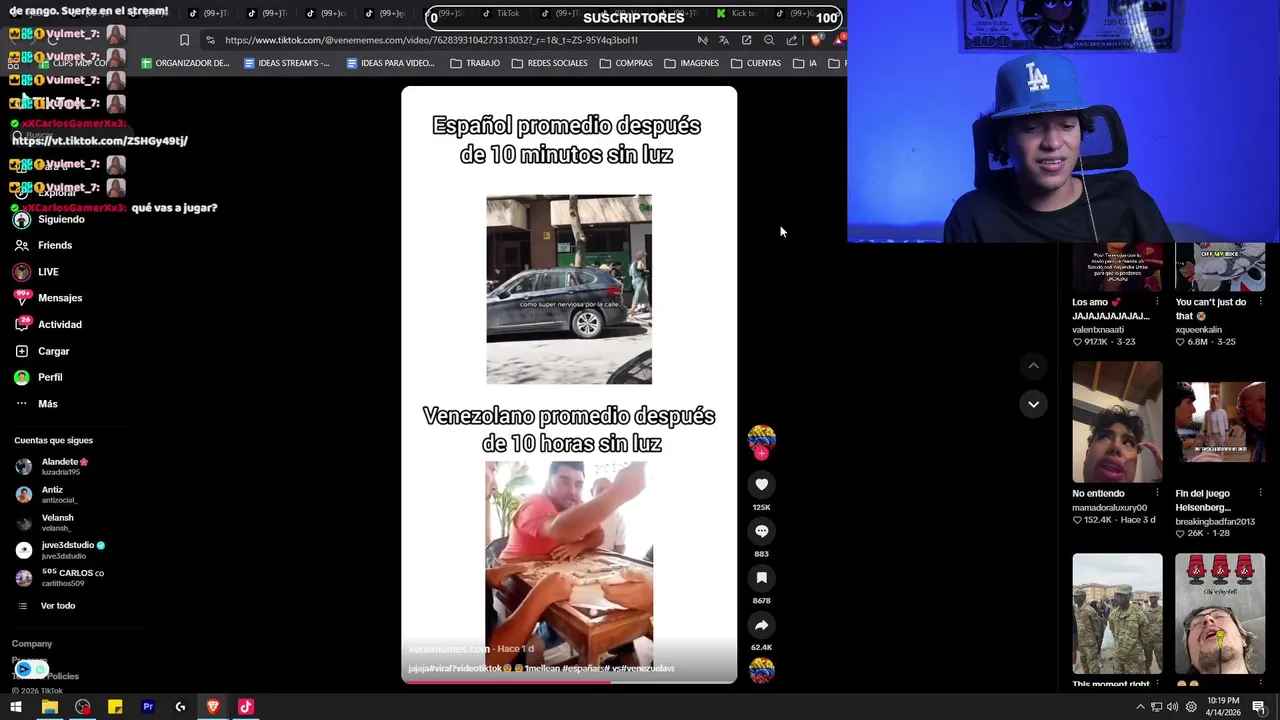Click the translate page icon in address bar
The height and width of the screenshot is (720, 1280).
click(x=723, y=40)
